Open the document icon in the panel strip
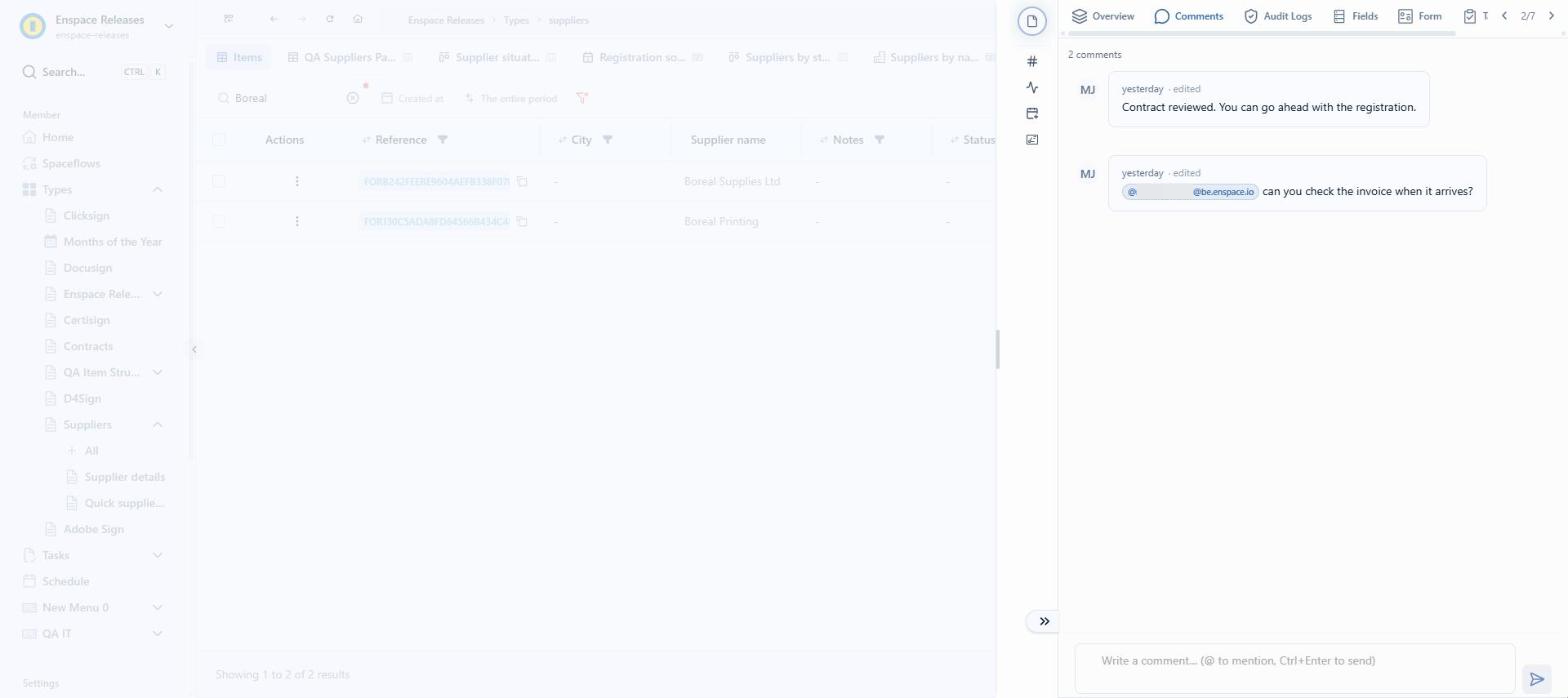 (x=1032, y=21)
